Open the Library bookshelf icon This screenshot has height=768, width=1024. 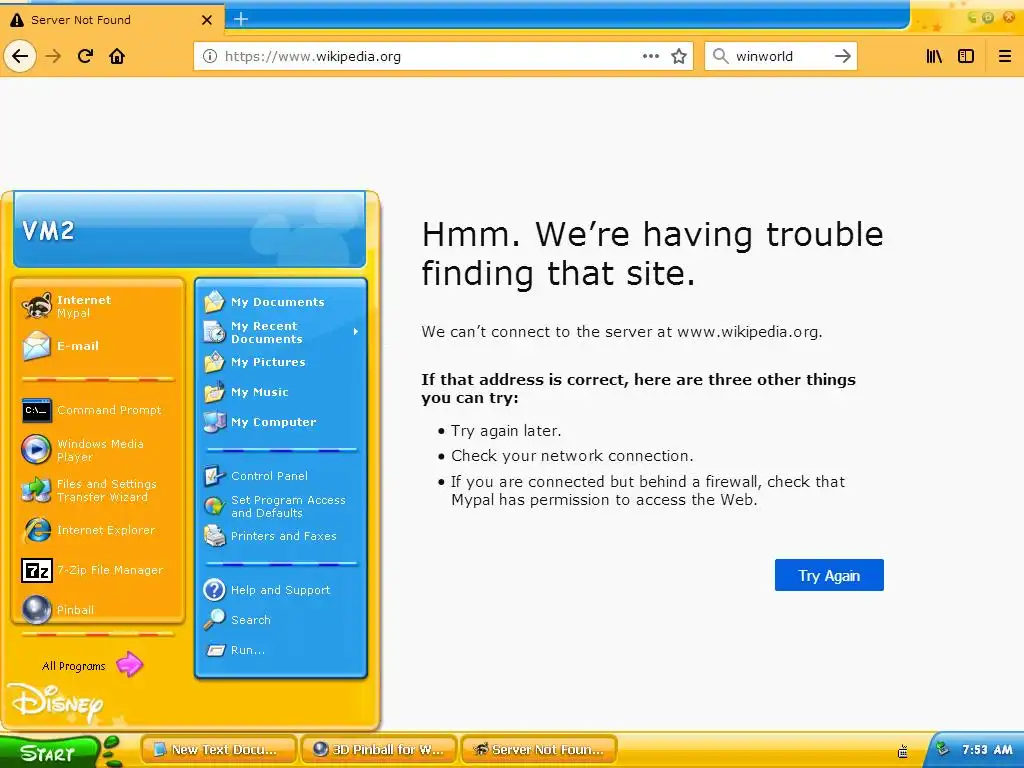click(935, 56)
